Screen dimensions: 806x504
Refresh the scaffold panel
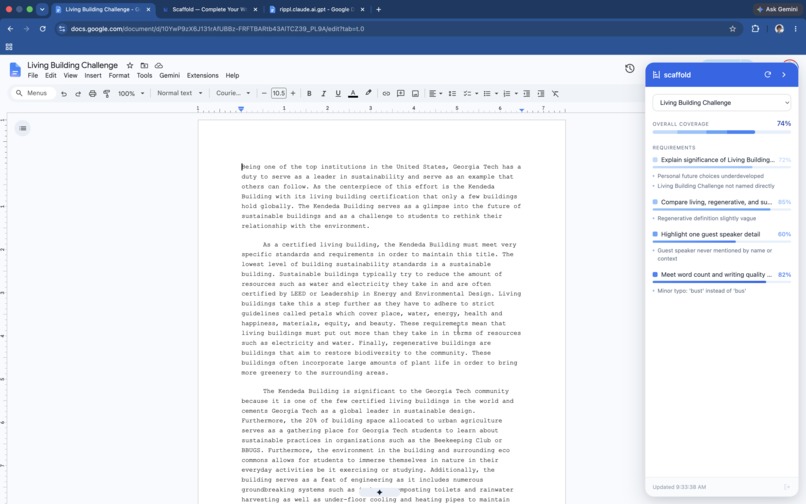[x=767, y=75]
